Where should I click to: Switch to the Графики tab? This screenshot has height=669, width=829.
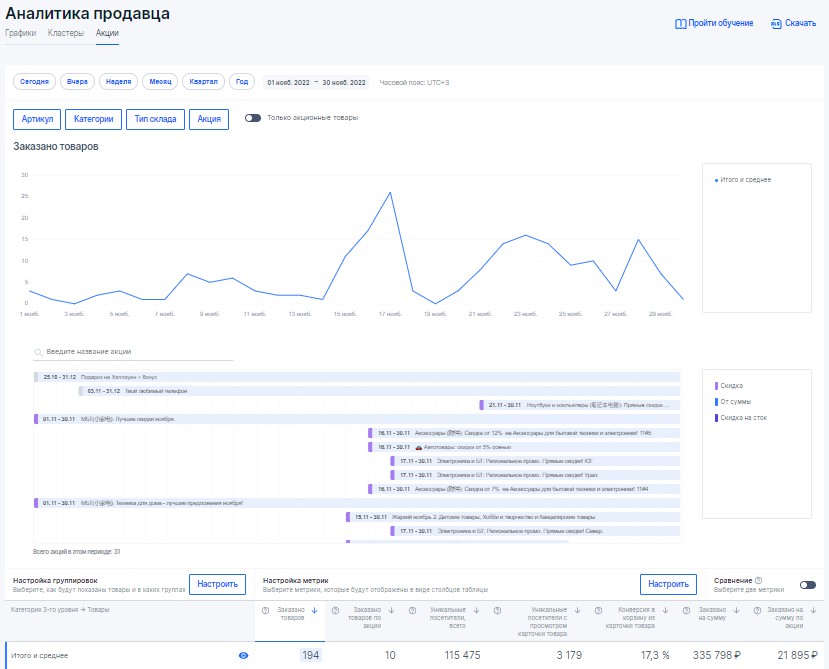[20, 33]
